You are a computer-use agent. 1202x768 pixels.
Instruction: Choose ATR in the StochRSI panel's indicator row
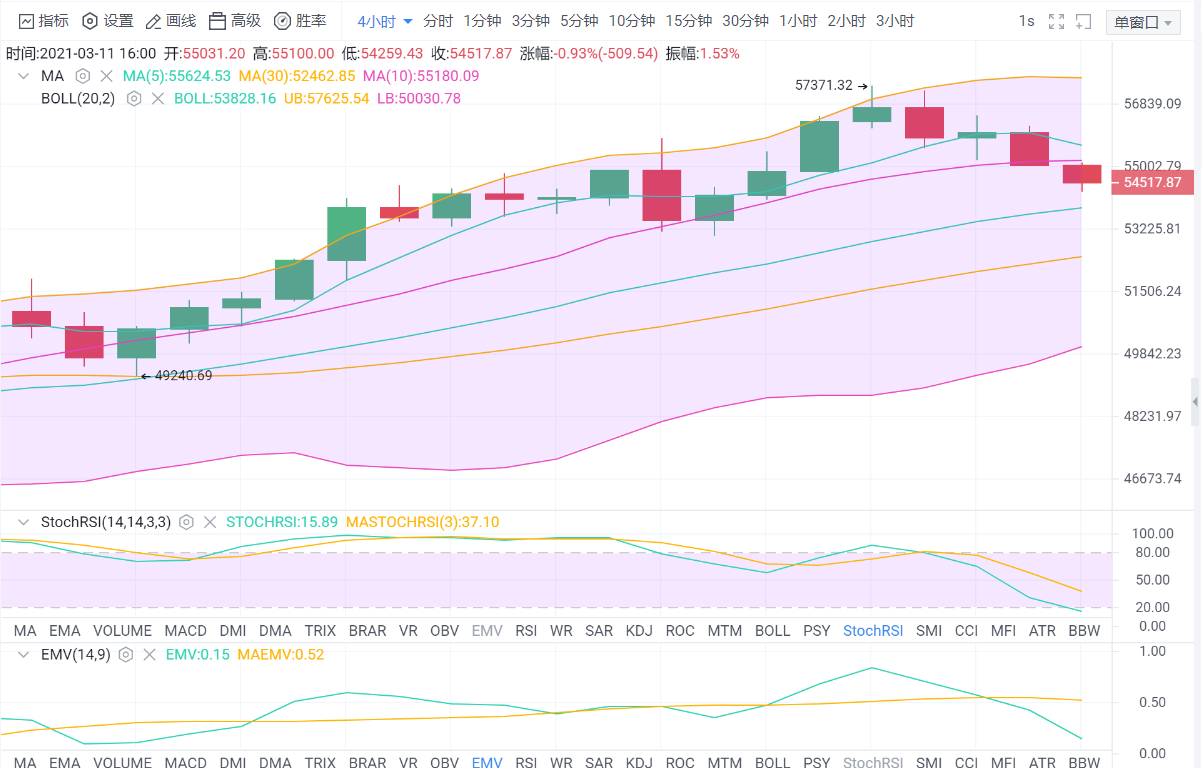click(x=1042, y=631)
